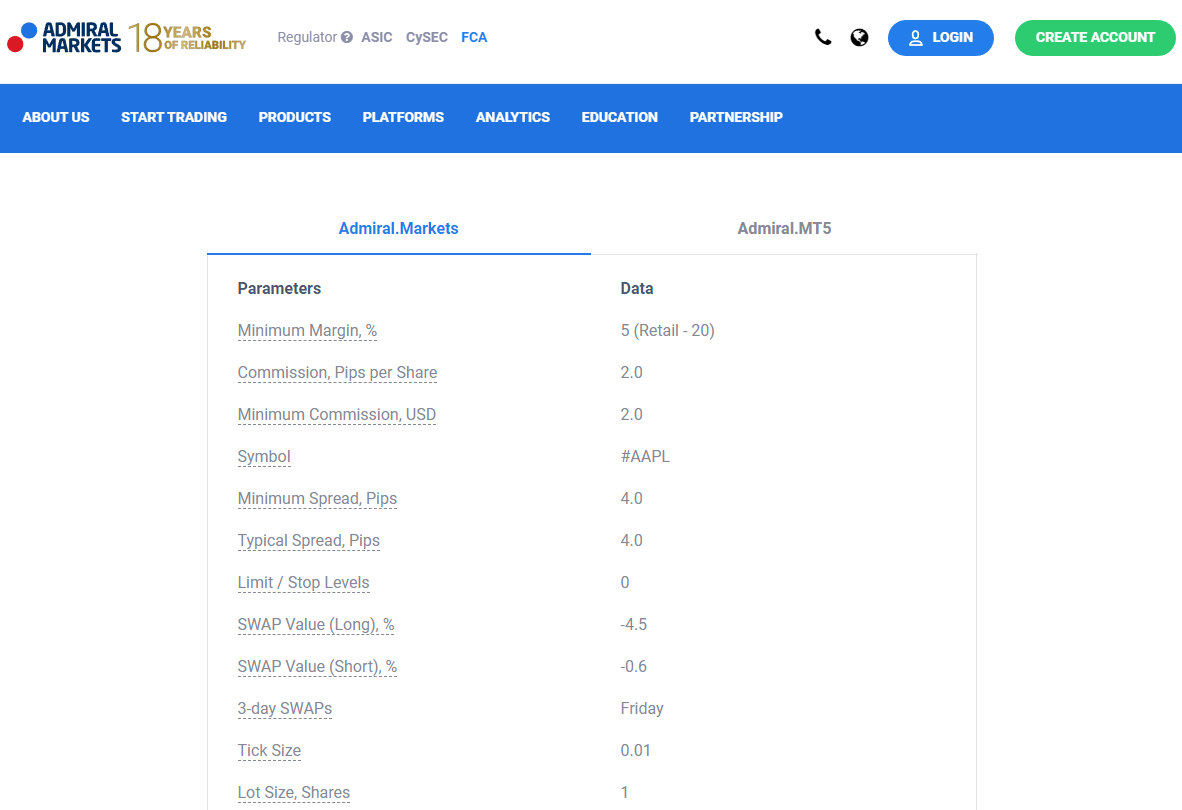Image resolution: width=1182 pixels, height=810 pixels.
Task: Open the globe language selector
Action: (859, 38)
